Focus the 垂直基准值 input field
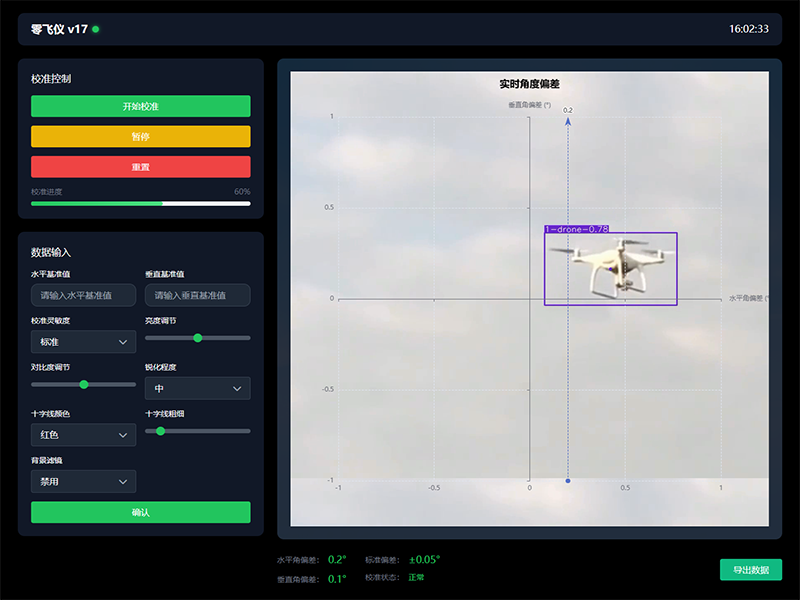The height and width of the screenshot is (600, 800). pos(197,295)
